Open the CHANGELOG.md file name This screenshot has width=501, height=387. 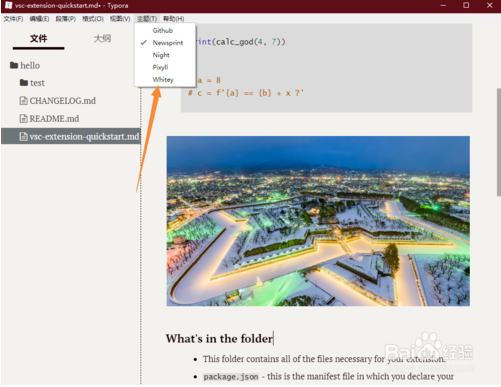pos(63,101)
